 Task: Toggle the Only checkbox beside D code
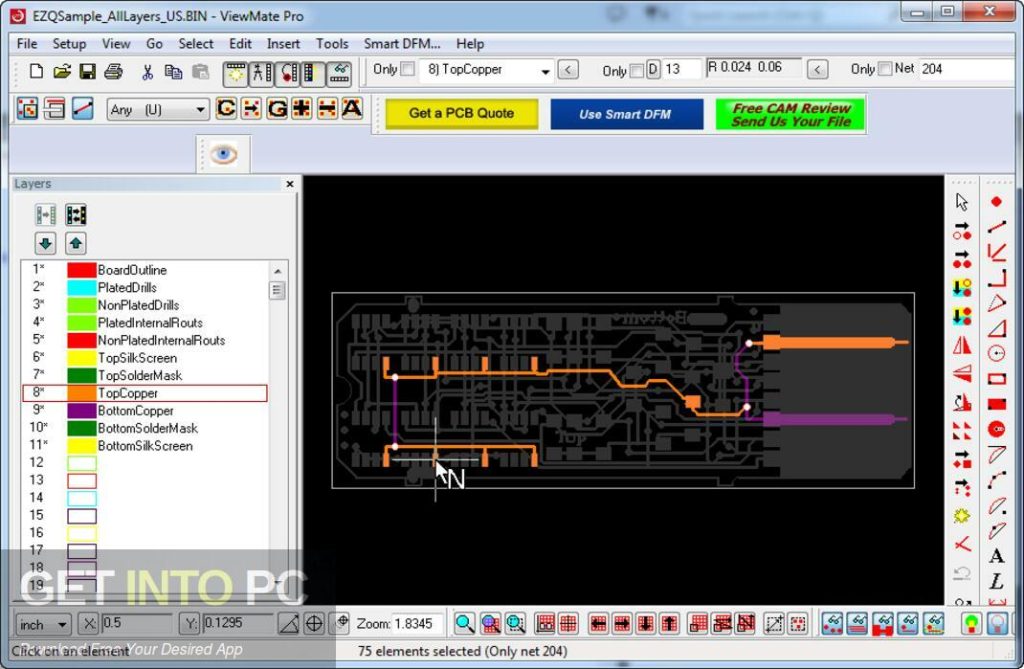click(x=636, y=70)
